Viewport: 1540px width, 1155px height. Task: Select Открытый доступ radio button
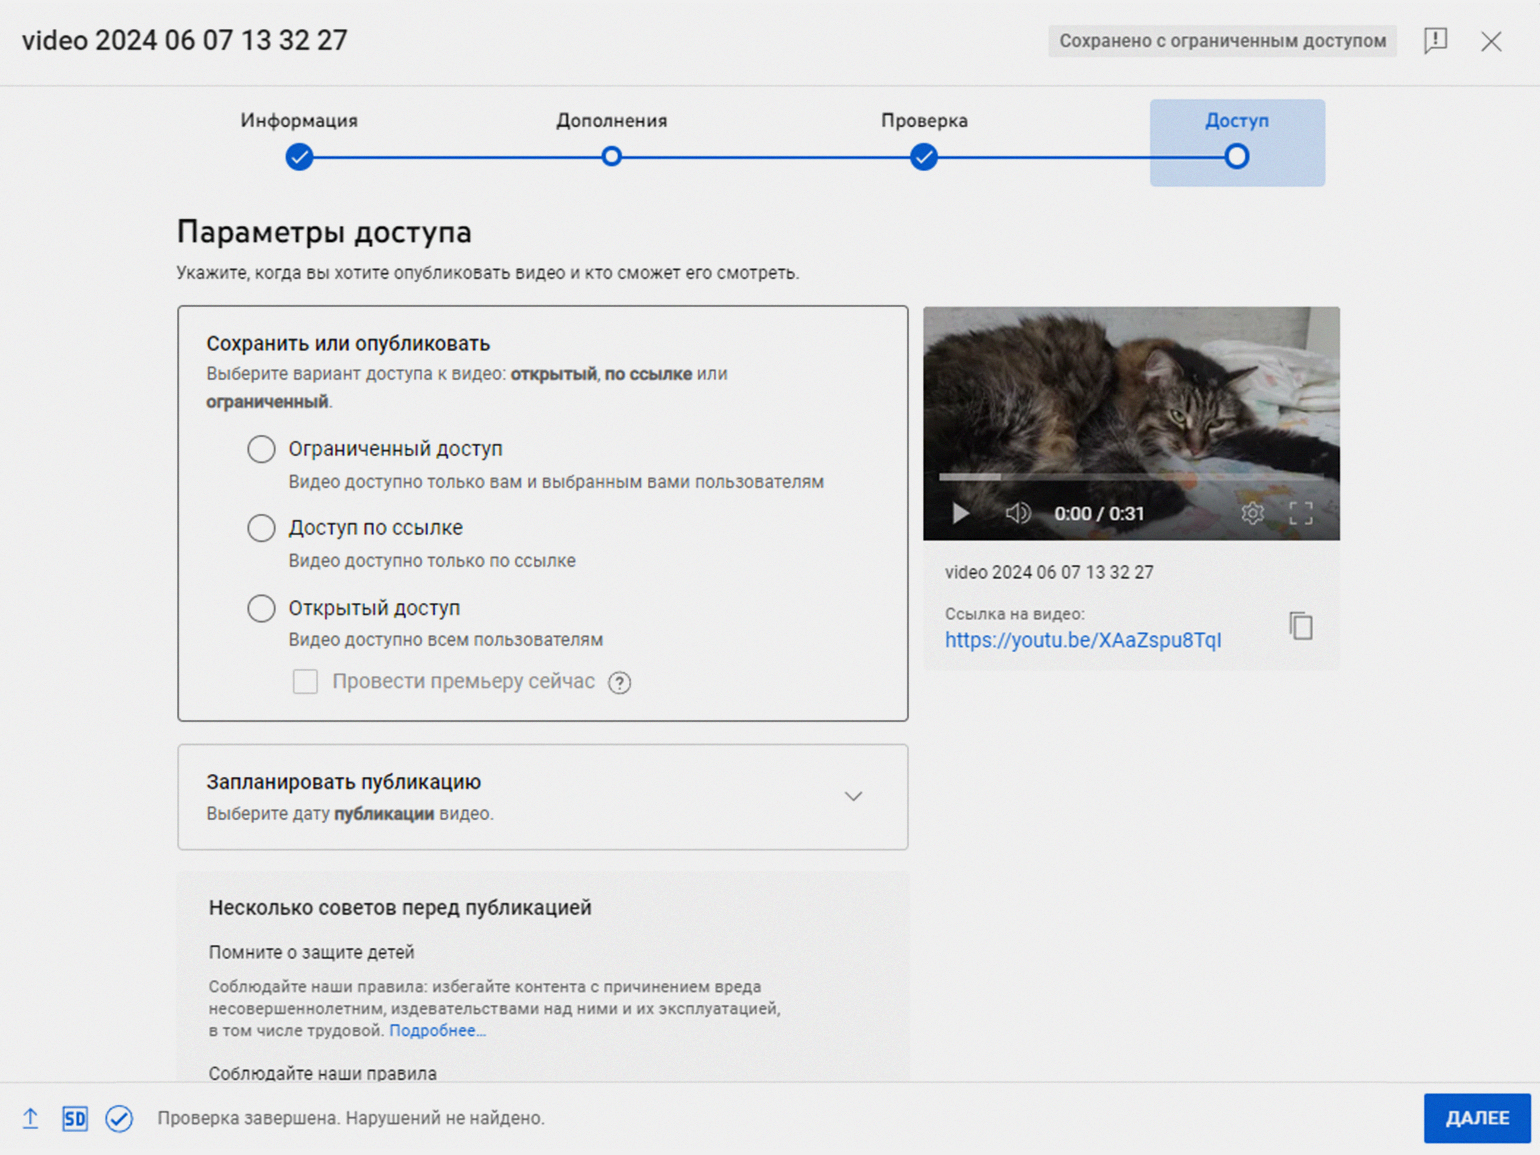tap(261, 608)
